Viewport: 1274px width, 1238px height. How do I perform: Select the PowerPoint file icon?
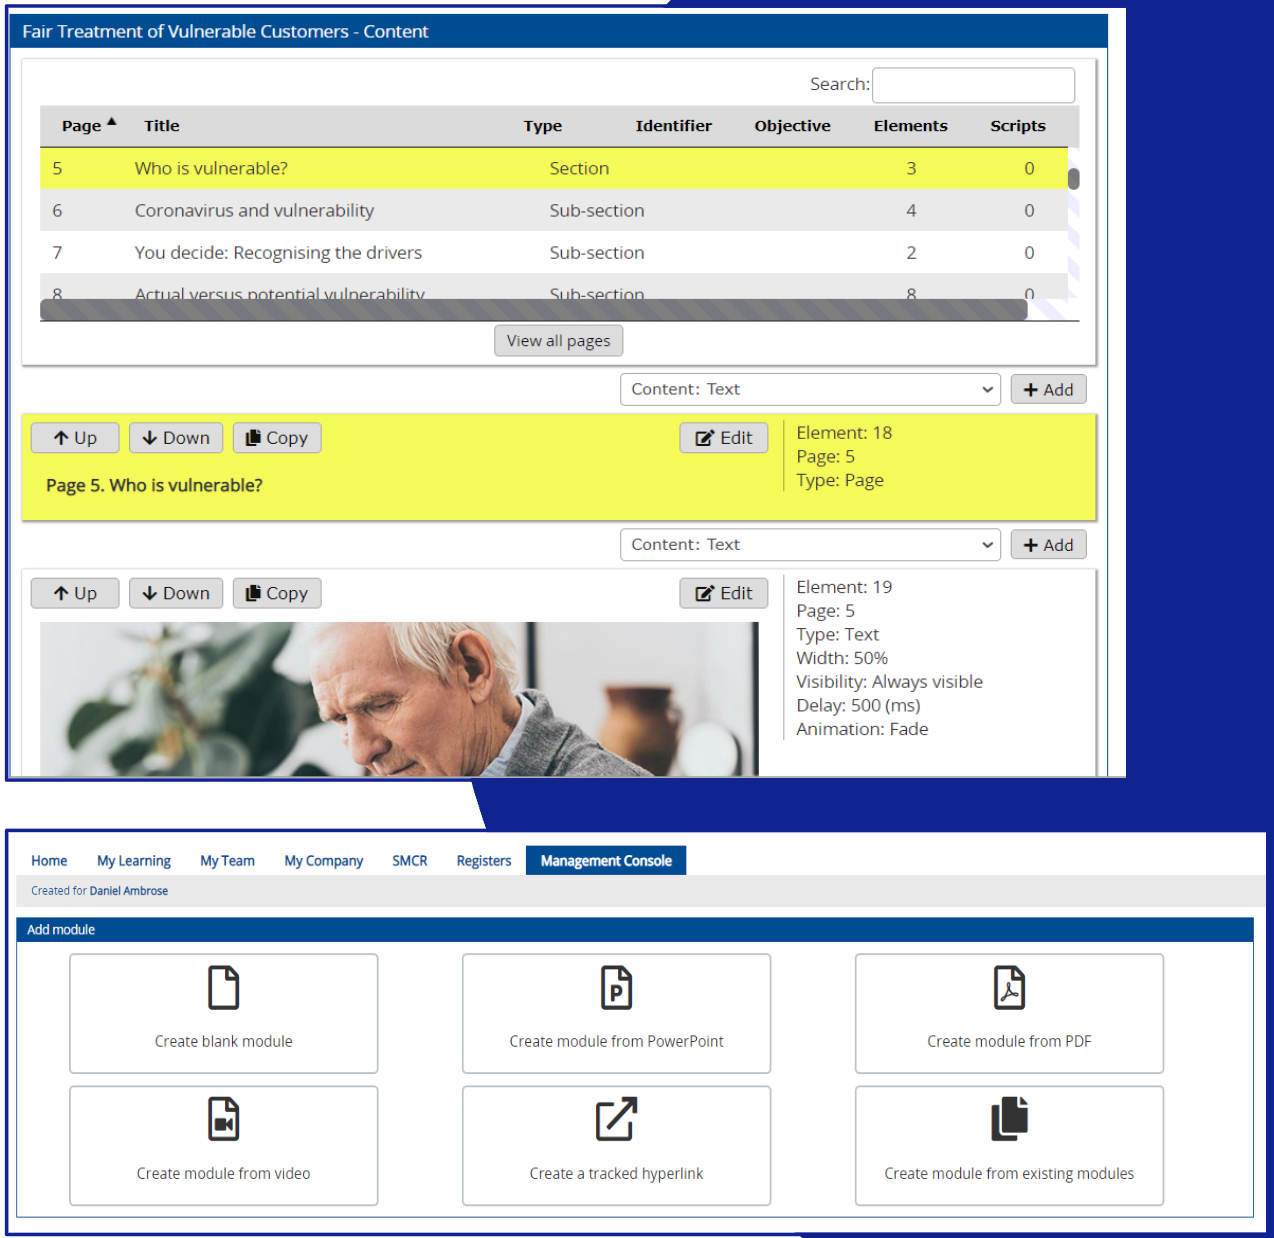point(616,987)
